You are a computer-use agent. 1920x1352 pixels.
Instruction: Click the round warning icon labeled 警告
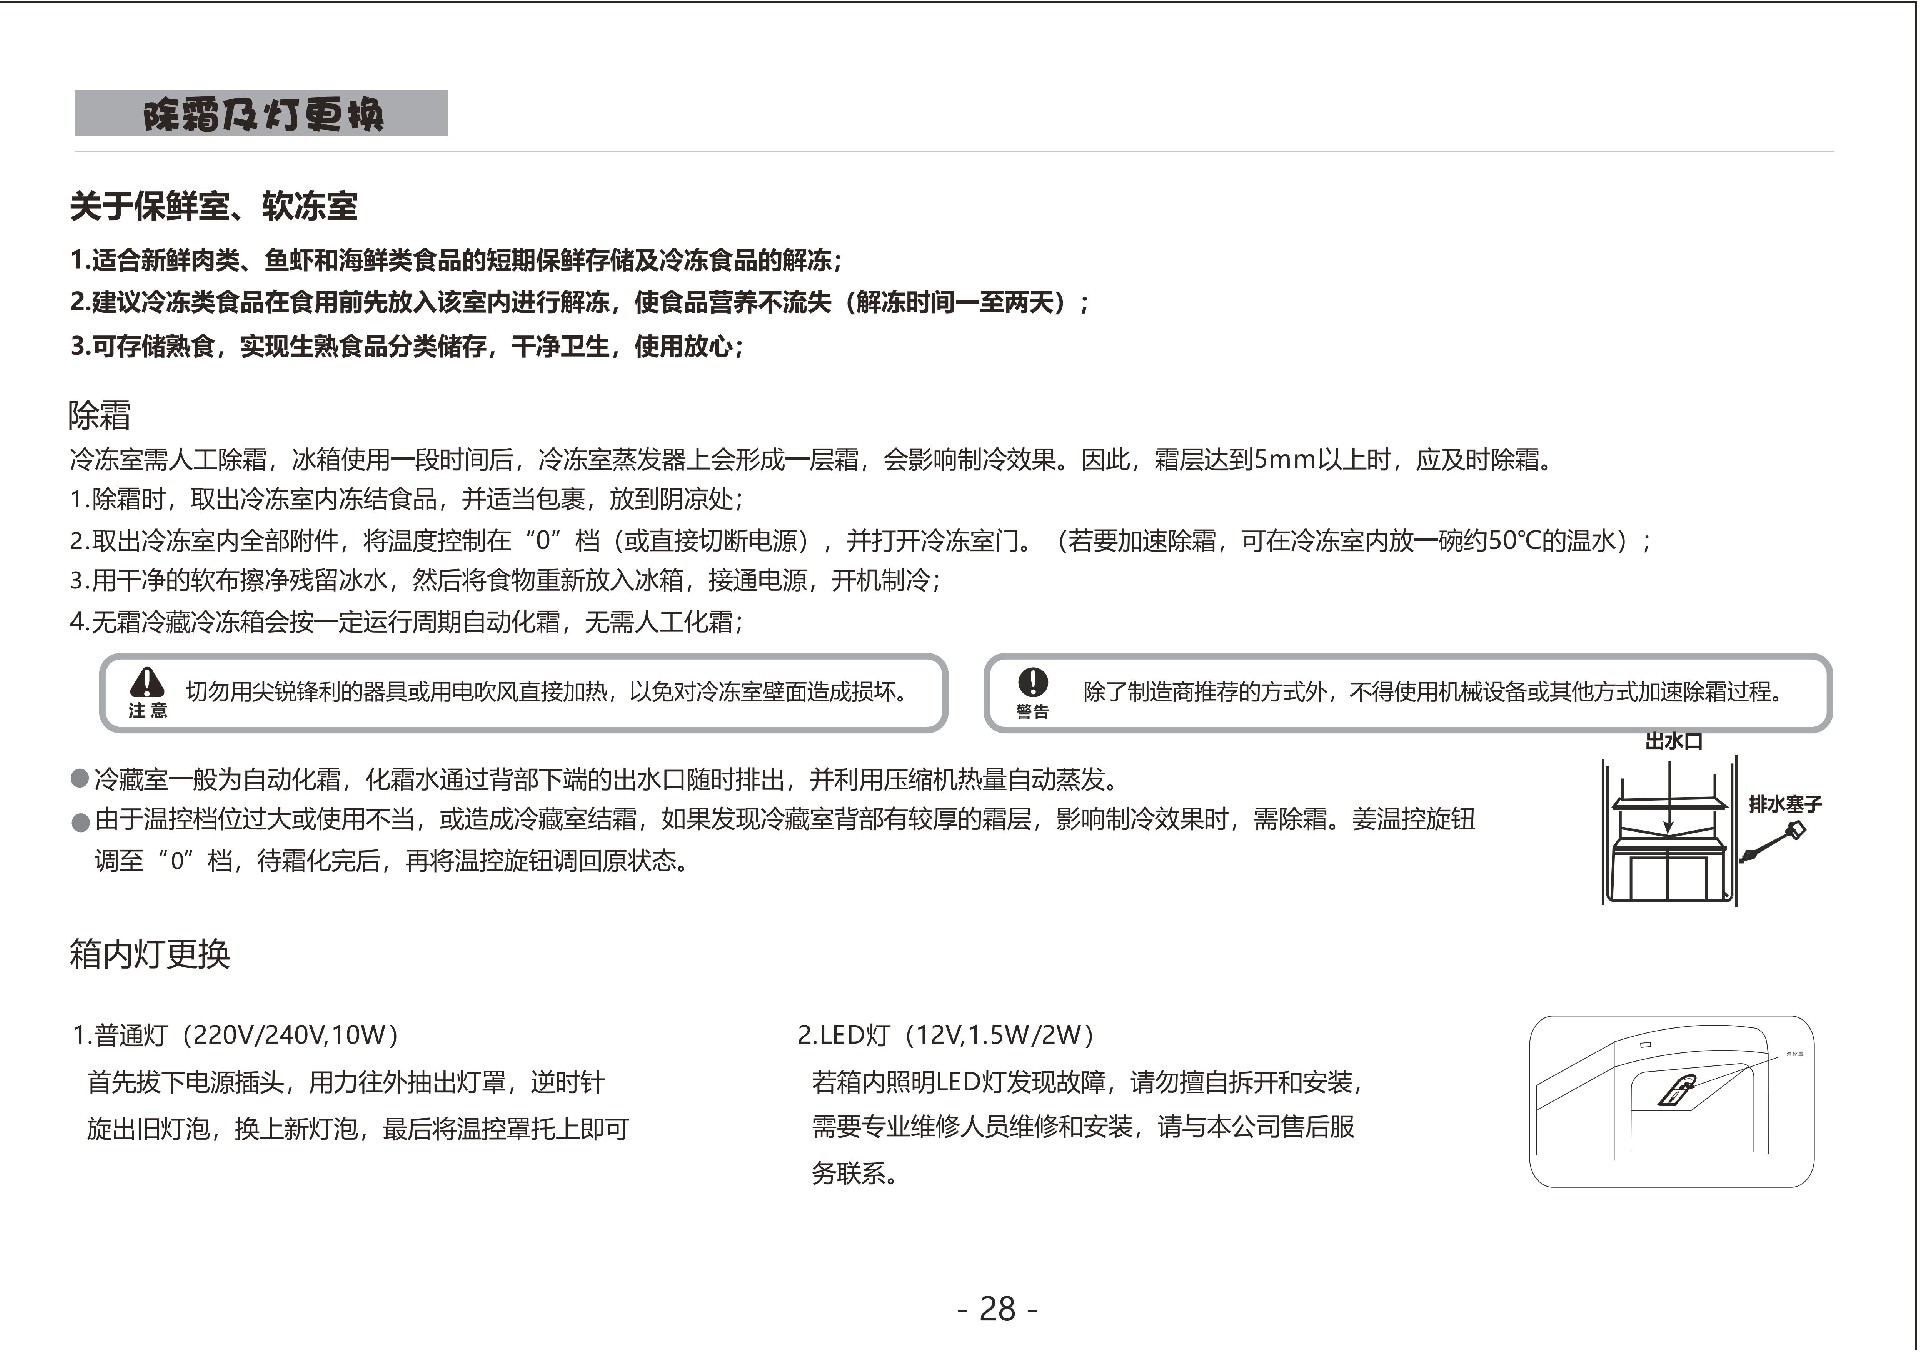1032,683
